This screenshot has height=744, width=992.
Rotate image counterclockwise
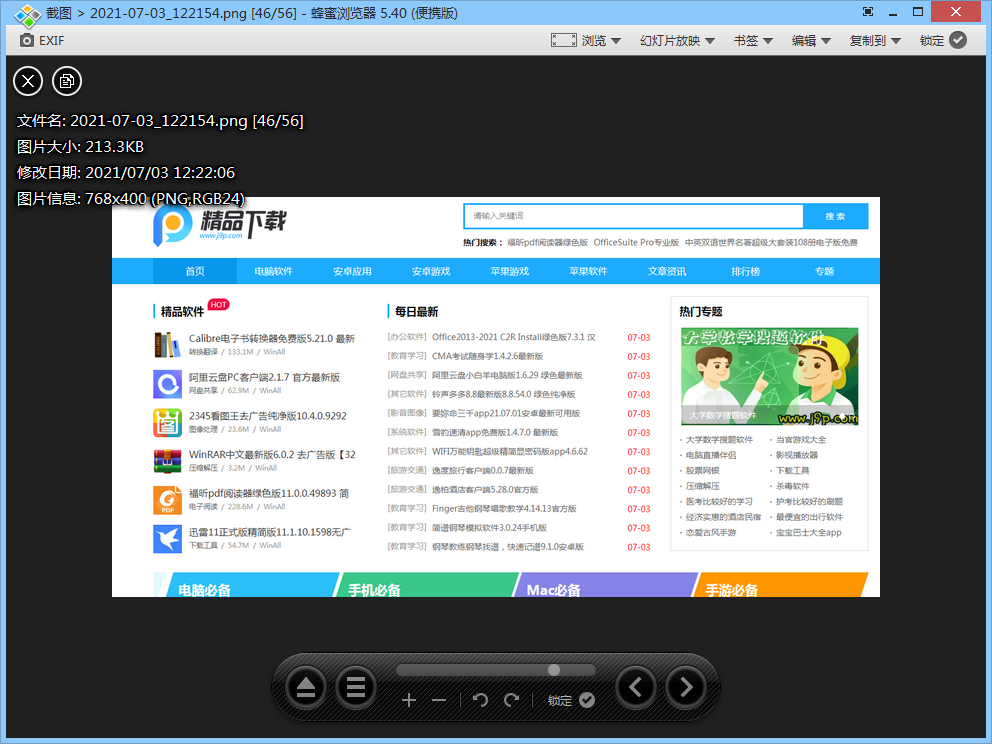coord(480,700)
